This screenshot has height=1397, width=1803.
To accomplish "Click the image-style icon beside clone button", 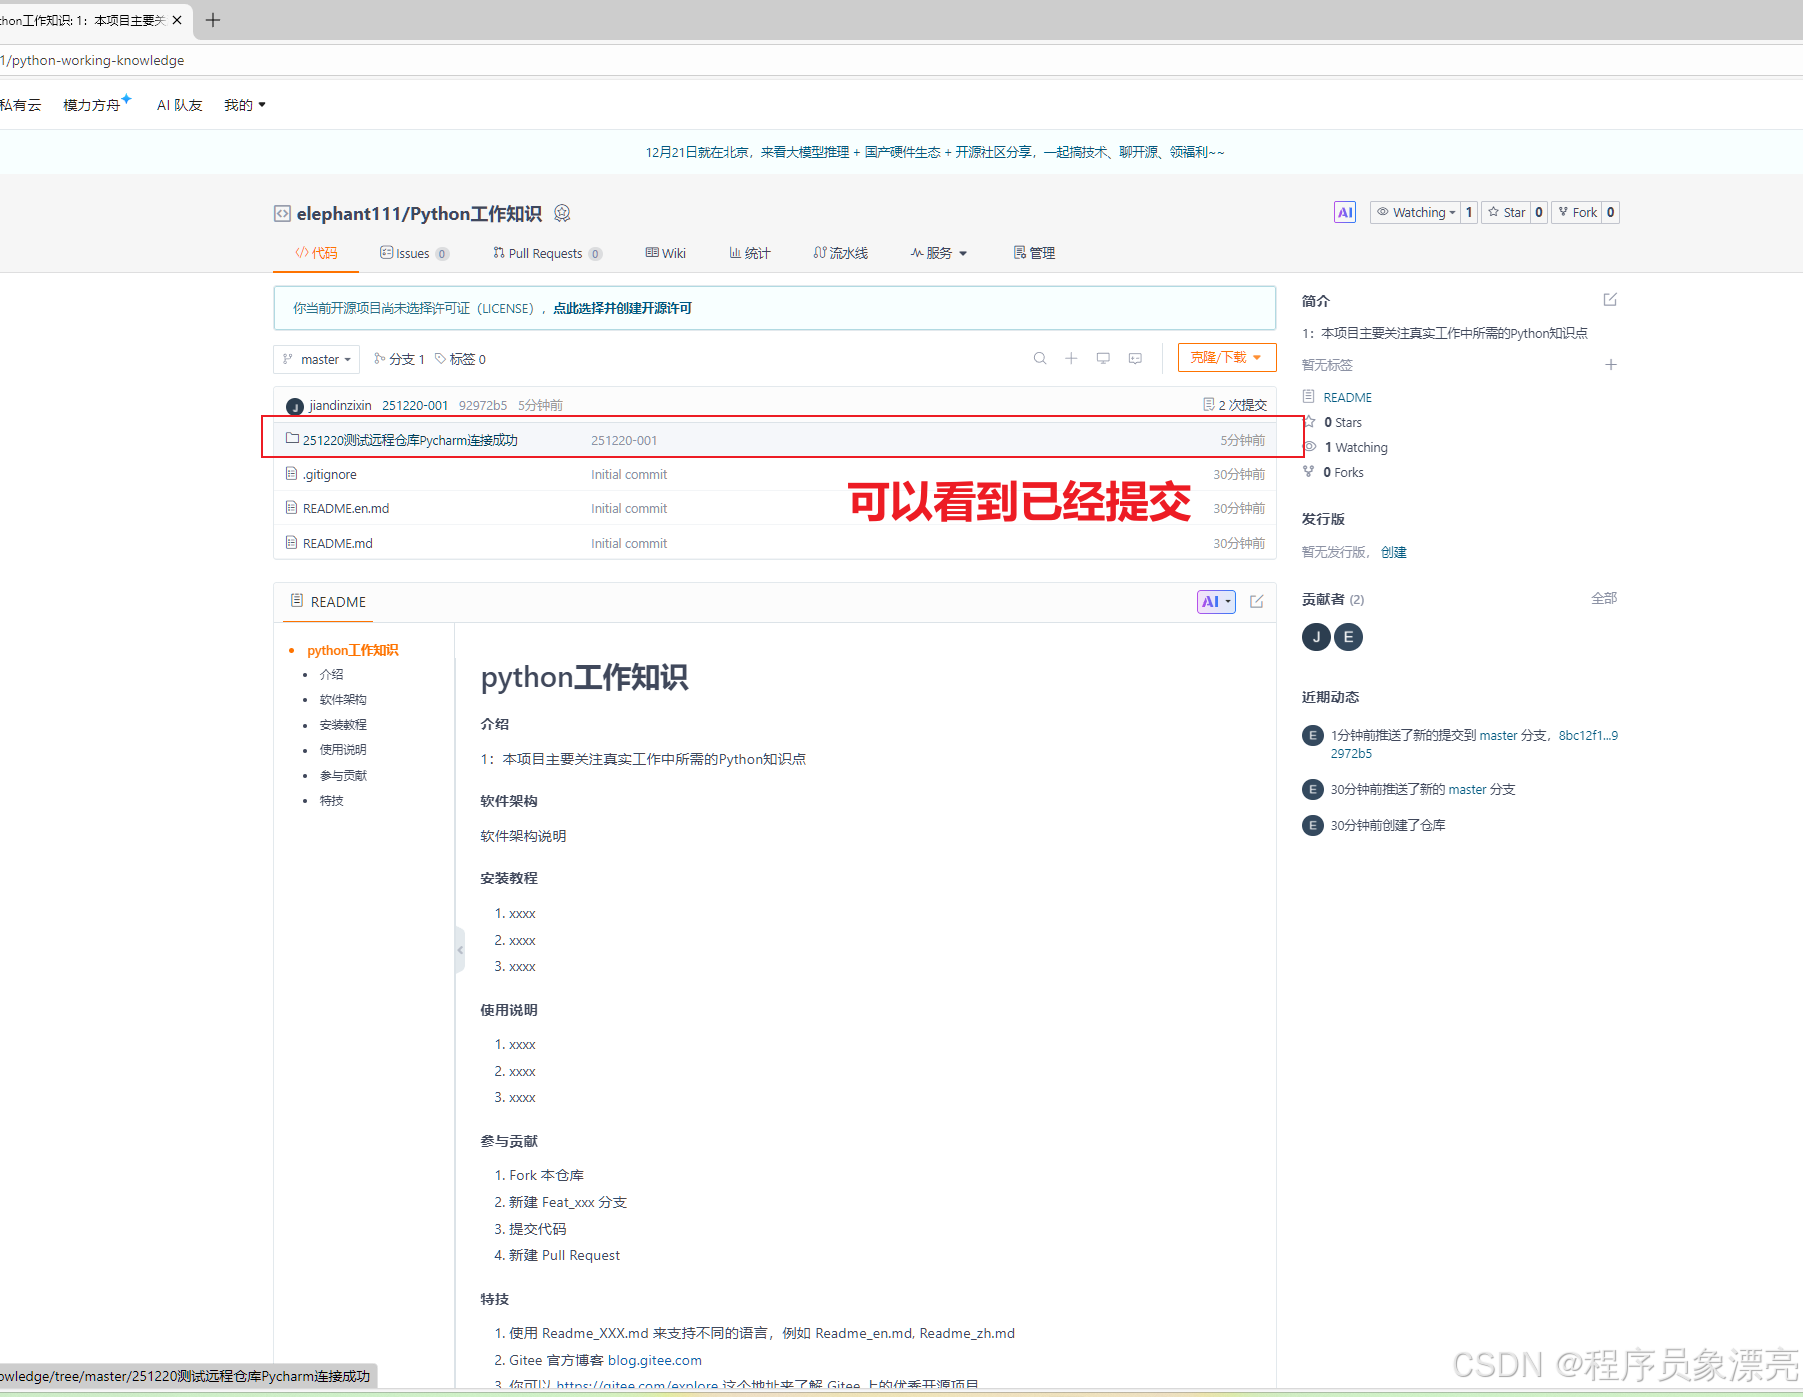I will click(x=1135, y=358).
